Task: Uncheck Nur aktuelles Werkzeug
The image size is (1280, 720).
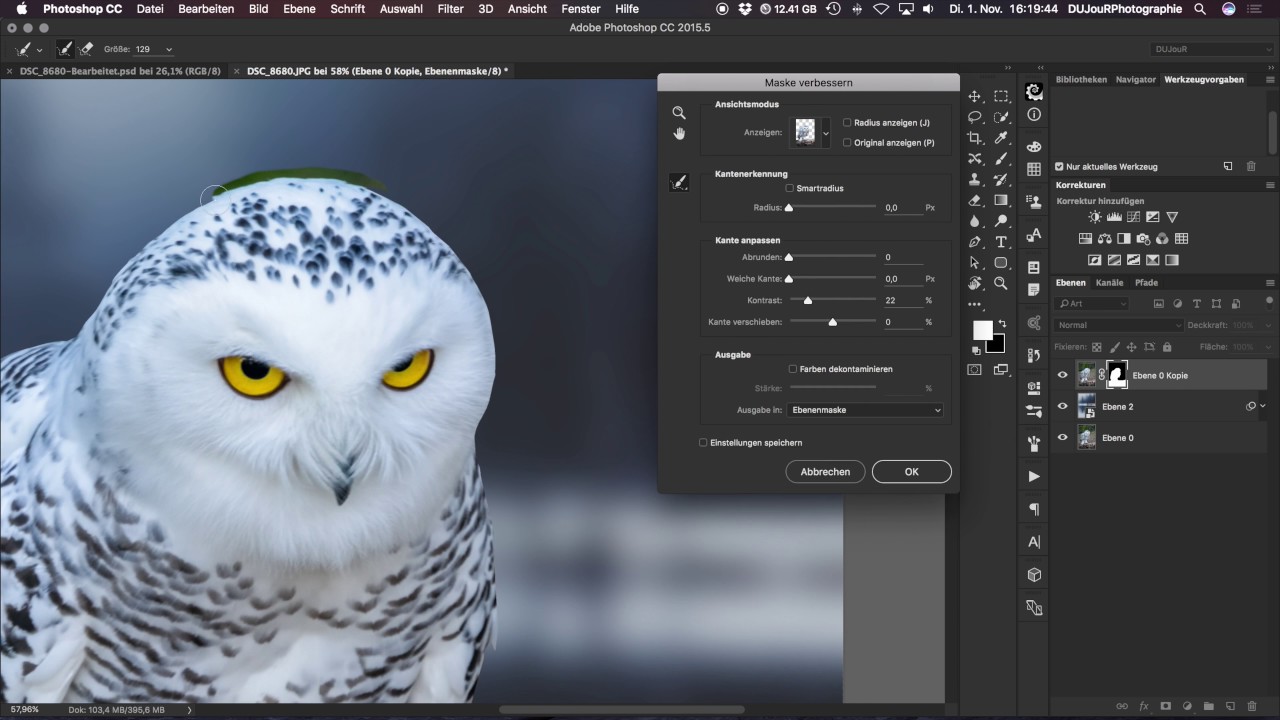Action: (1060, 167)
